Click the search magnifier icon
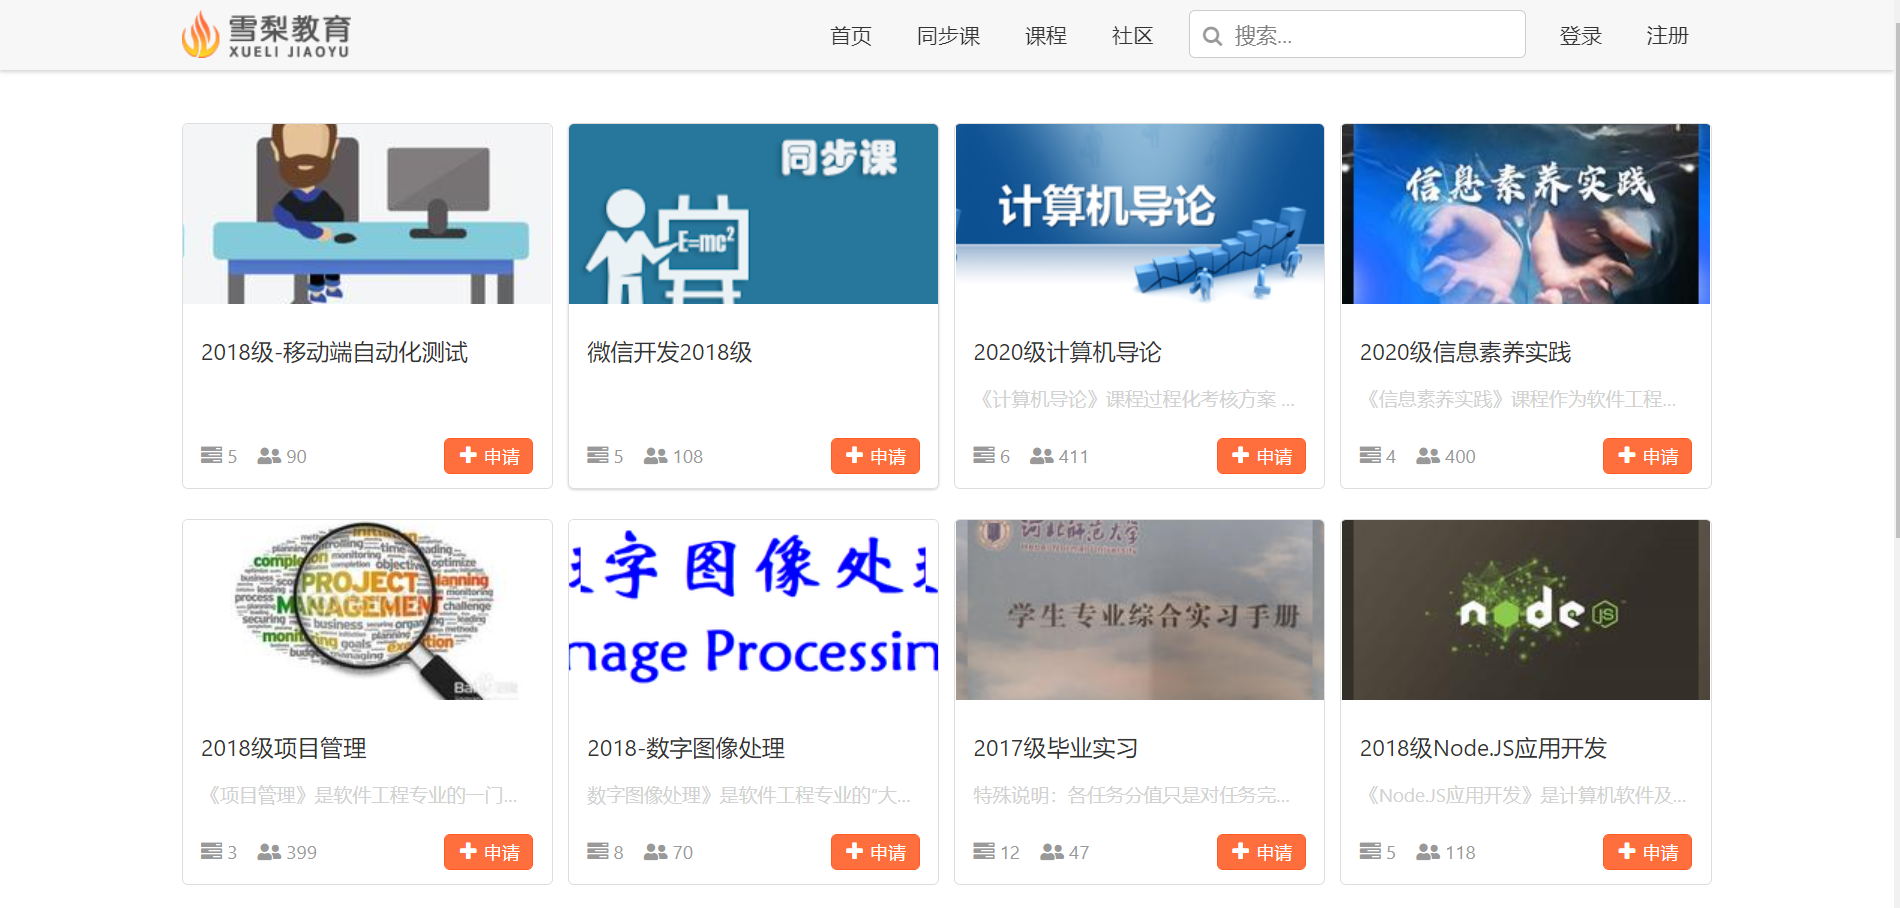Viewport: 1900px width, 908px height. tap(1212, 36)
